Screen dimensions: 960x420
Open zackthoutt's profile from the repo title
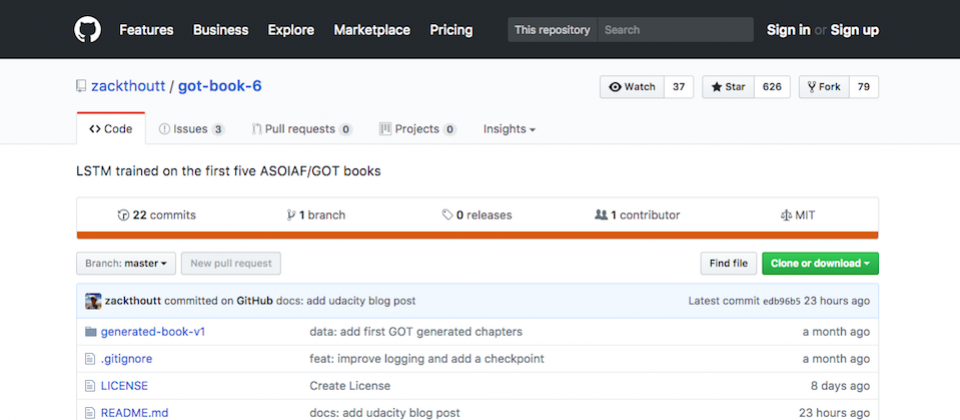tap(128, 86)
